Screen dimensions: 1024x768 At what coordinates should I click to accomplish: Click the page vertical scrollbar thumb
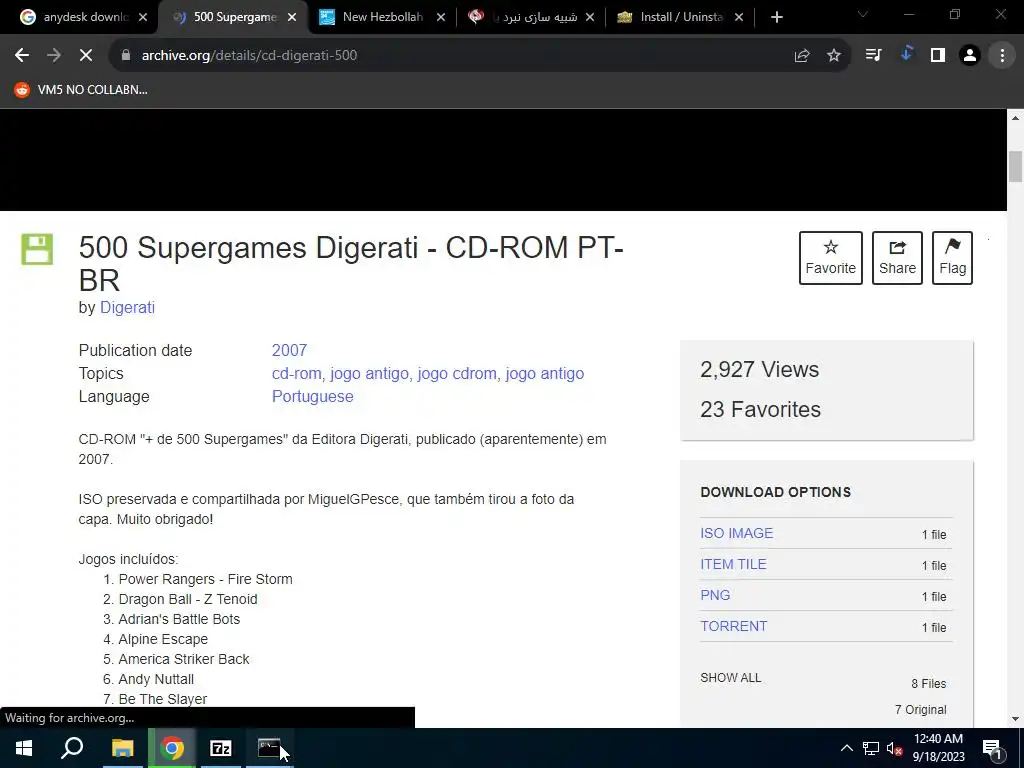point(1015,166)
